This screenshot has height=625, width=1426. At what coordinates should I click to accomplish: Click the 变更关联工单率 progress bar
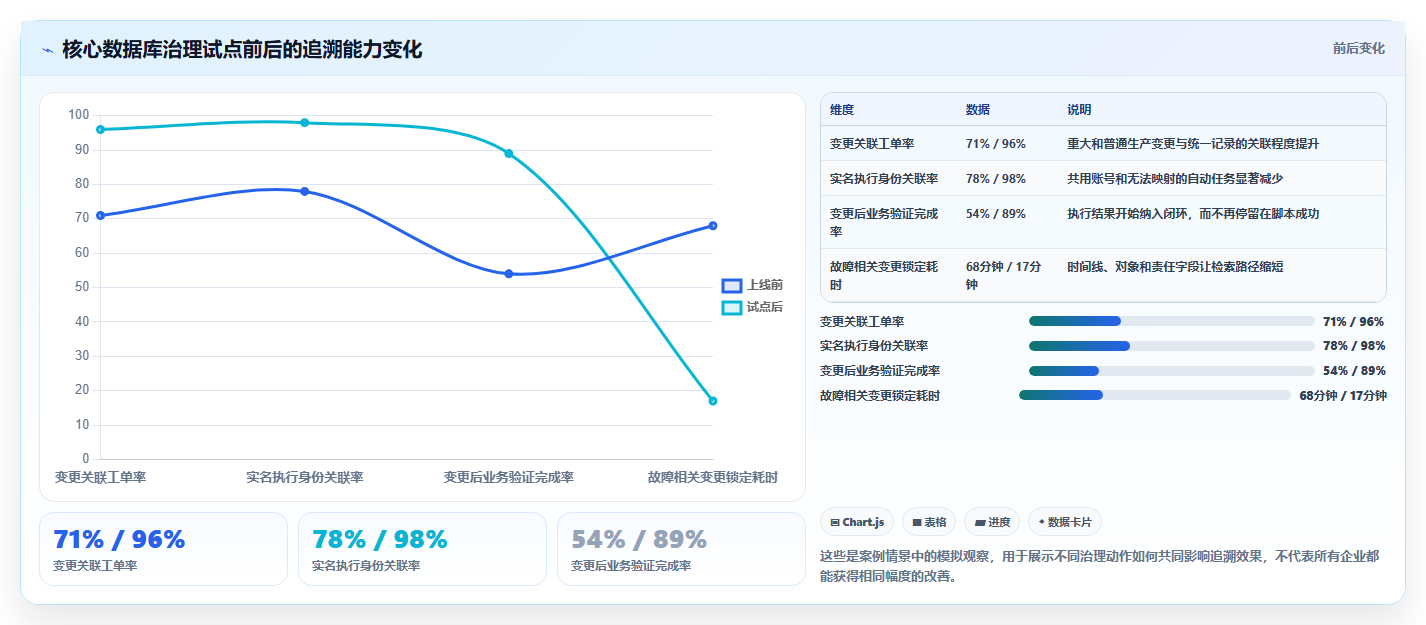pyautogui.click(x=1171, y=321)
